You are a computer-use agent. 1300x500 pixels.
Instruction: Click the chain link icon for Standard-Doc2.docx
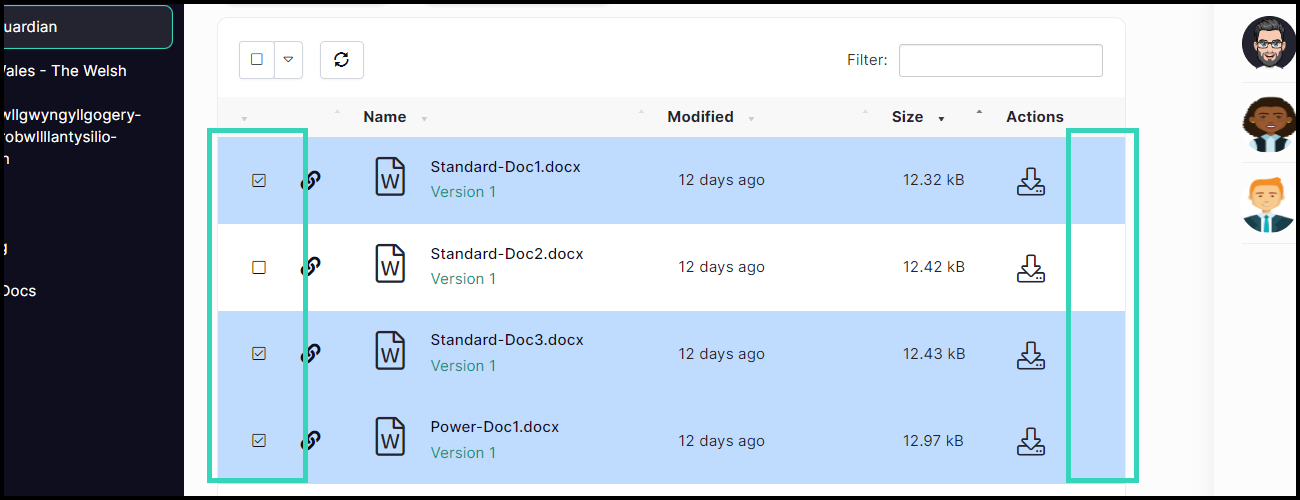[311, 267]
